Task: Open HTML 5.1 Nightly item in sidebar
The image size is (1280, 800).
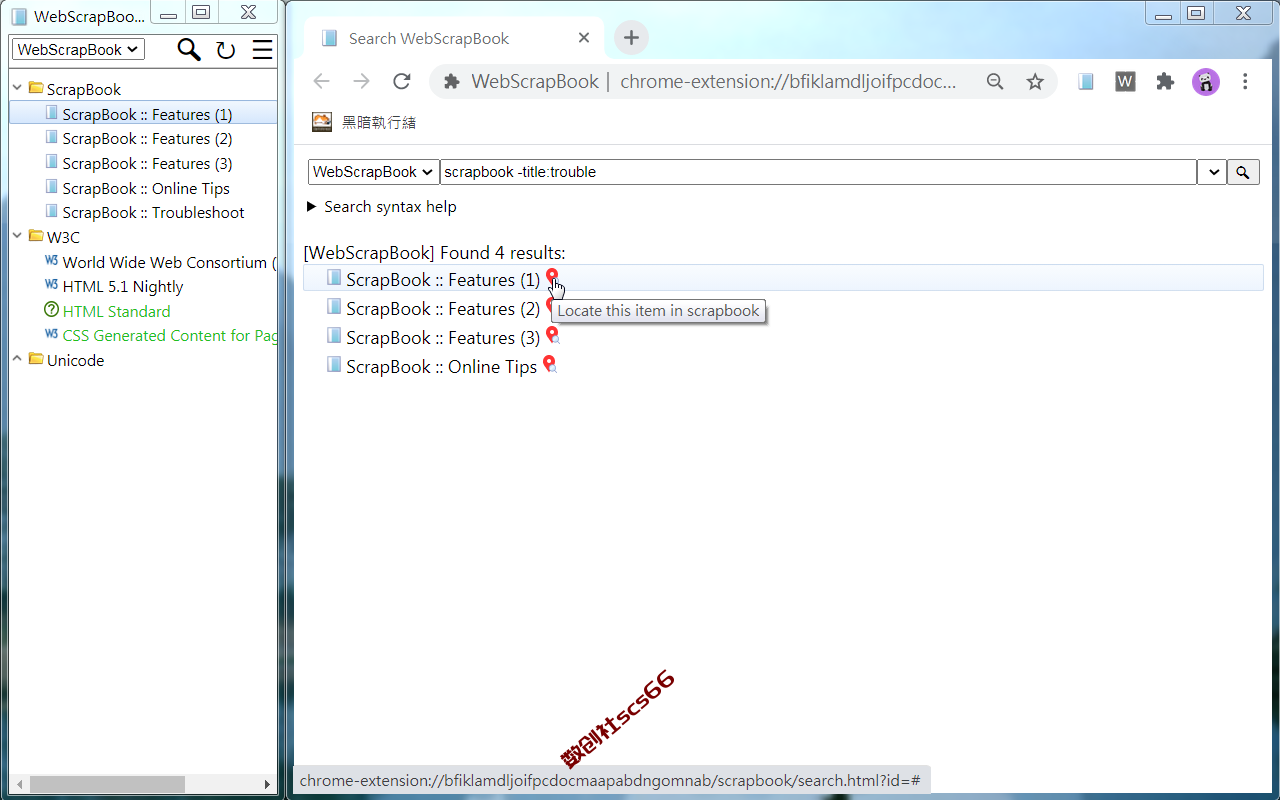Action: pos(123,286)
